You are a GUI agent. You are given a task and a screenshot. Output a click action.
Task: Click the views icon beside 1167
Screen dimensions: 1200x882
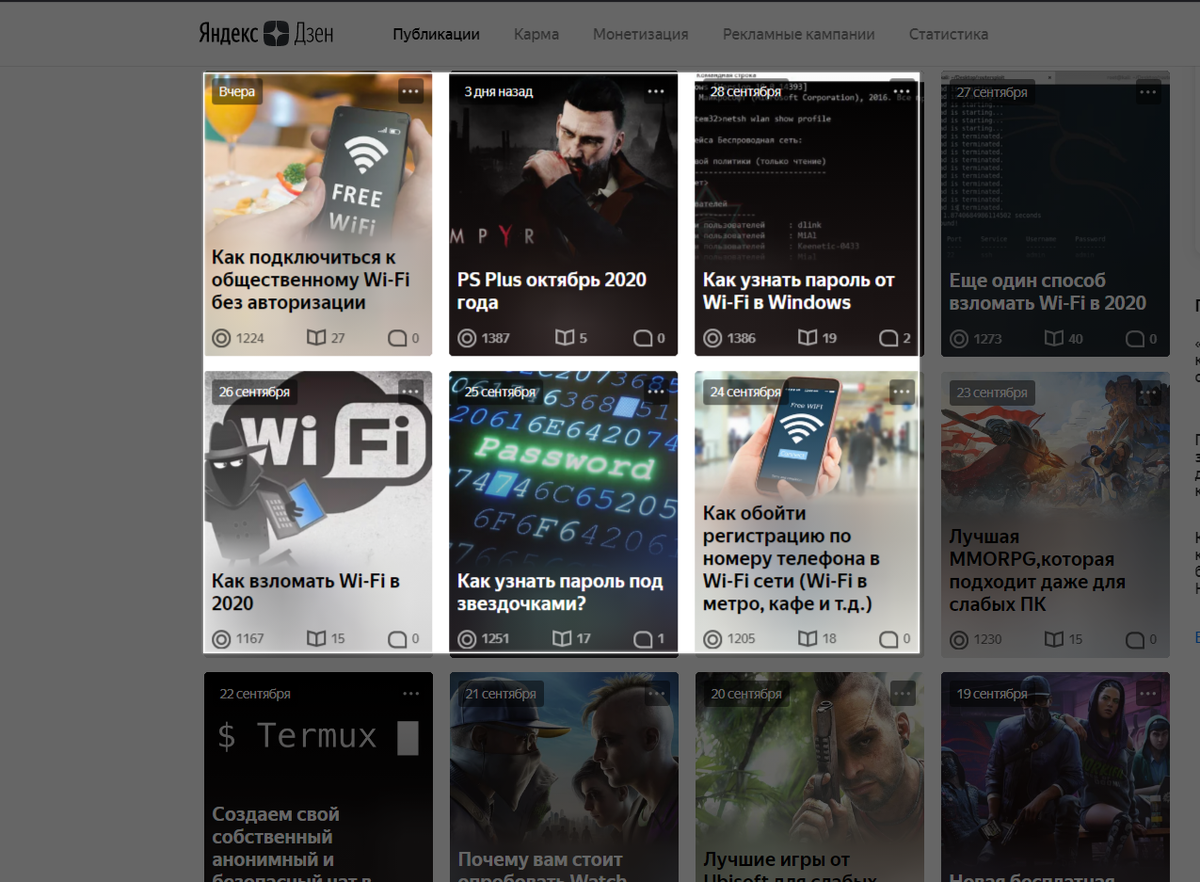click(x=221, y=638)
